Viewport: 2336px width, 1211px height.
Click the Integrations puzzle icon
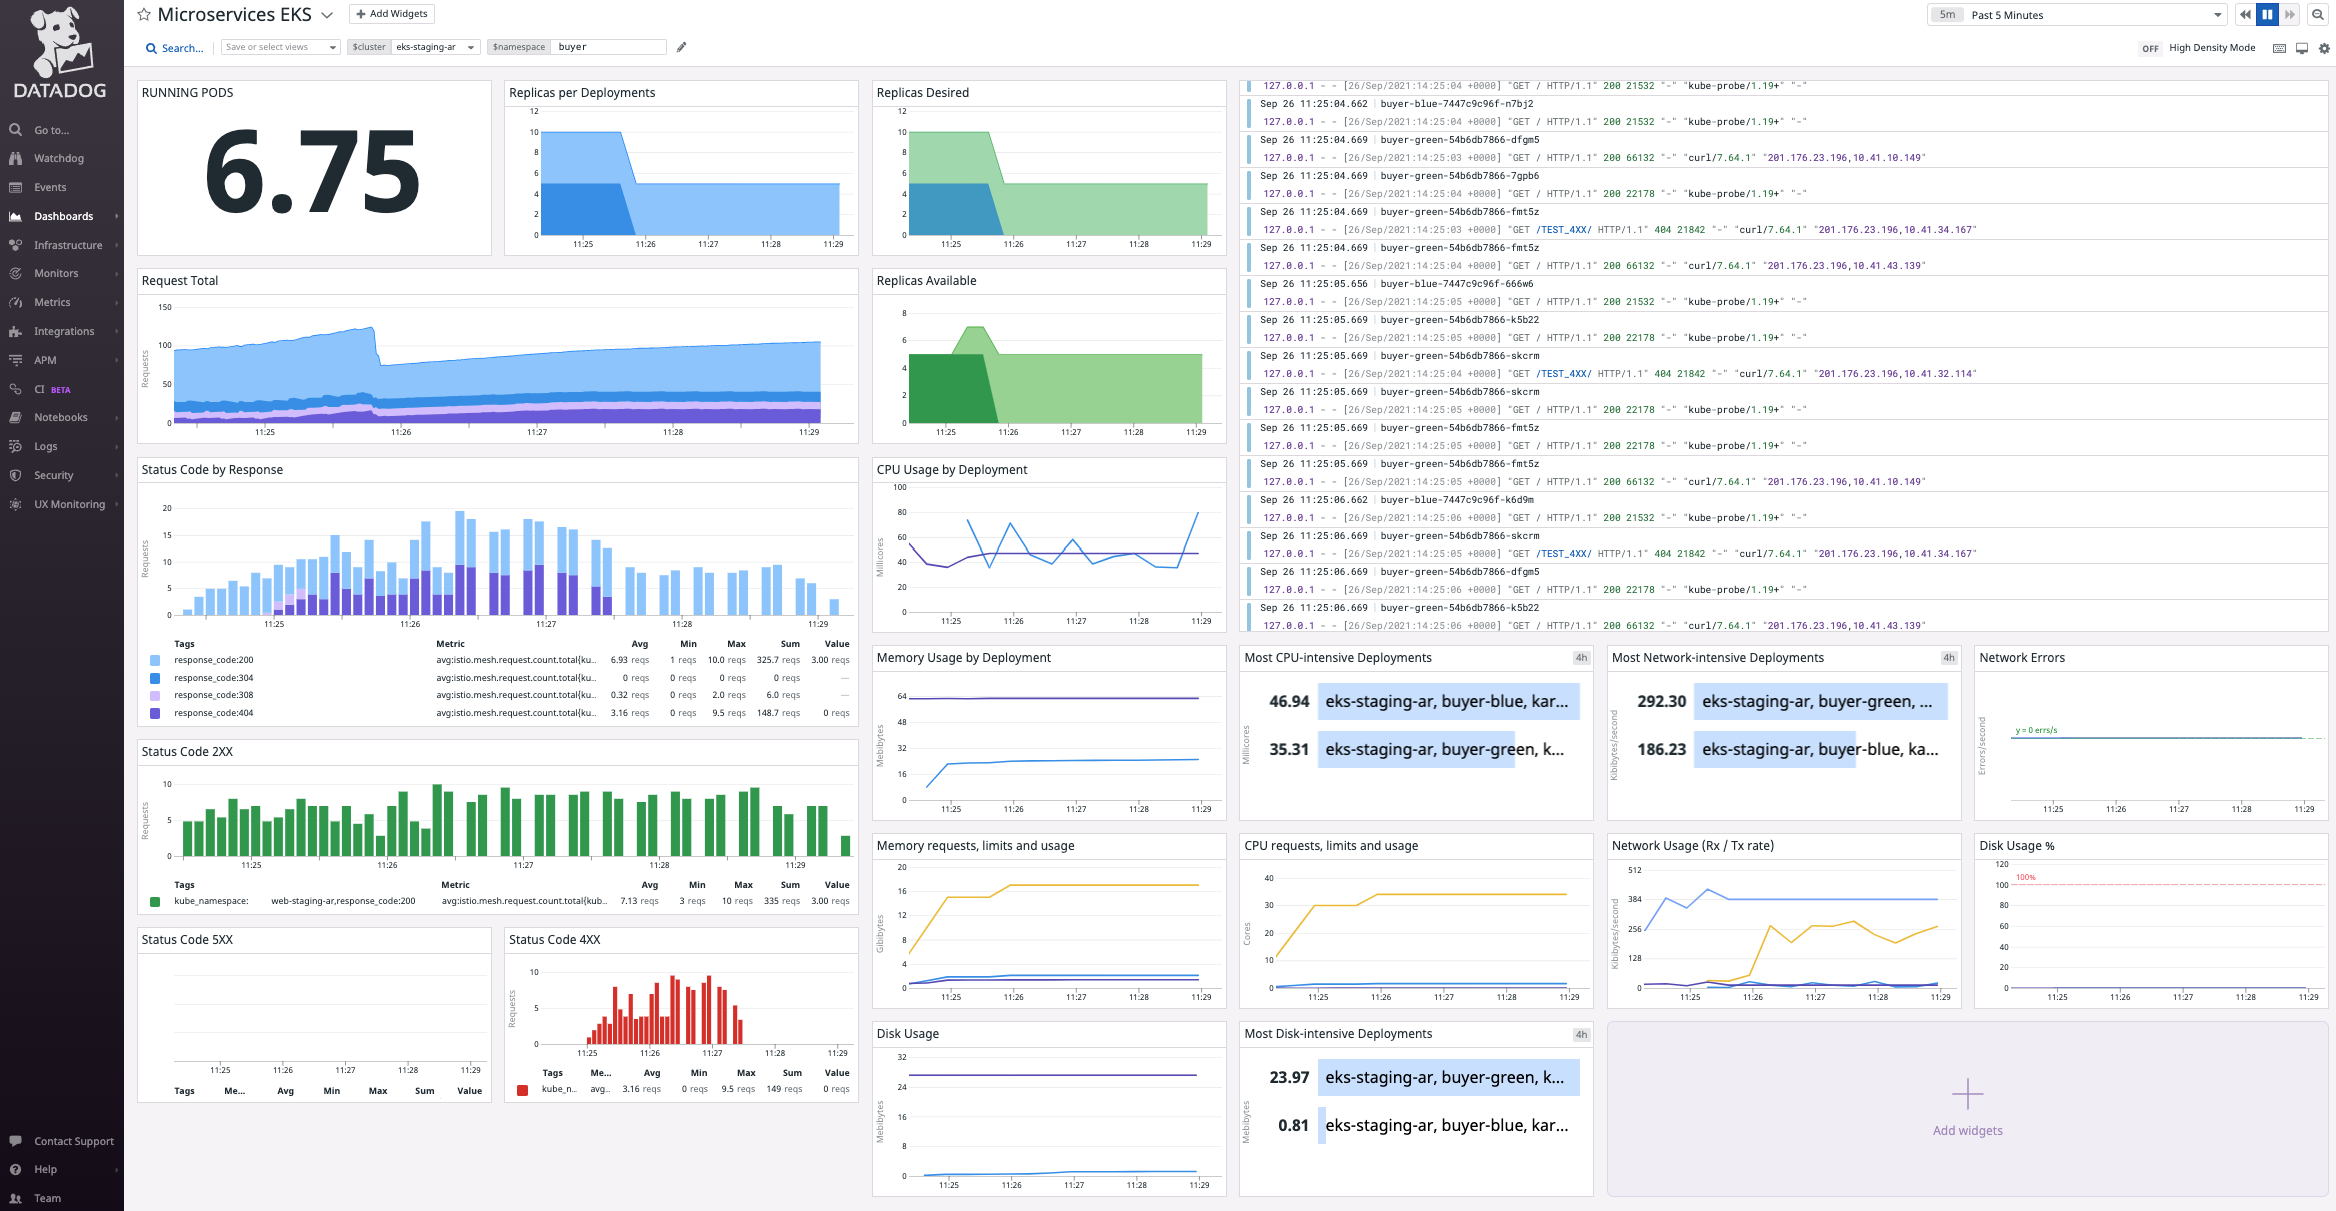tap(15, 331)
